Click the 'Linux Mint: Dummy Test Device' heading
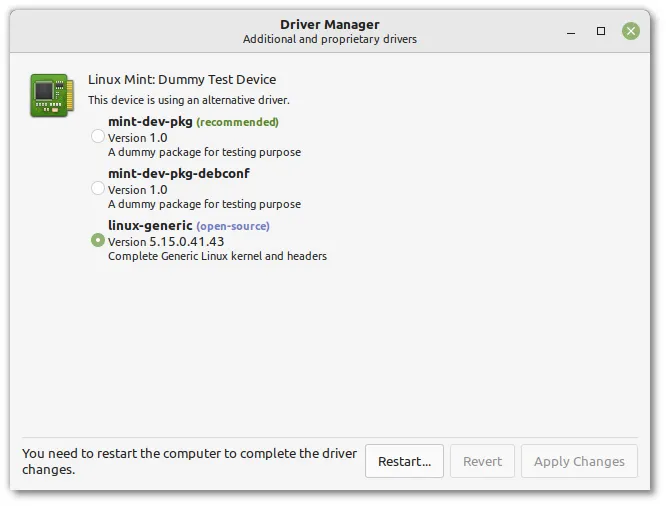 coord(182,80)
